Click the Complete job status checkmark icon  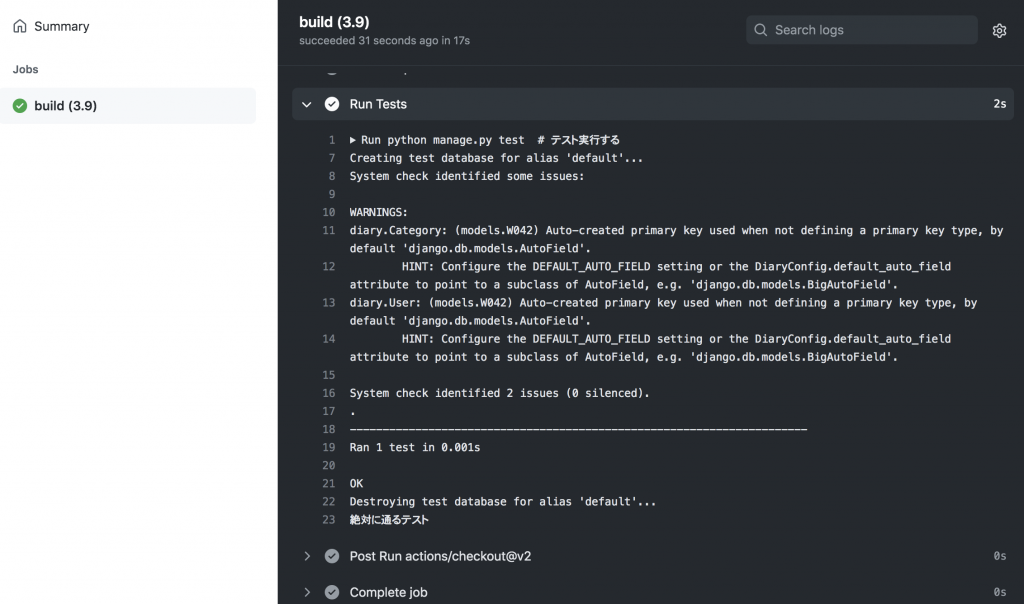[x=332, y=592]
